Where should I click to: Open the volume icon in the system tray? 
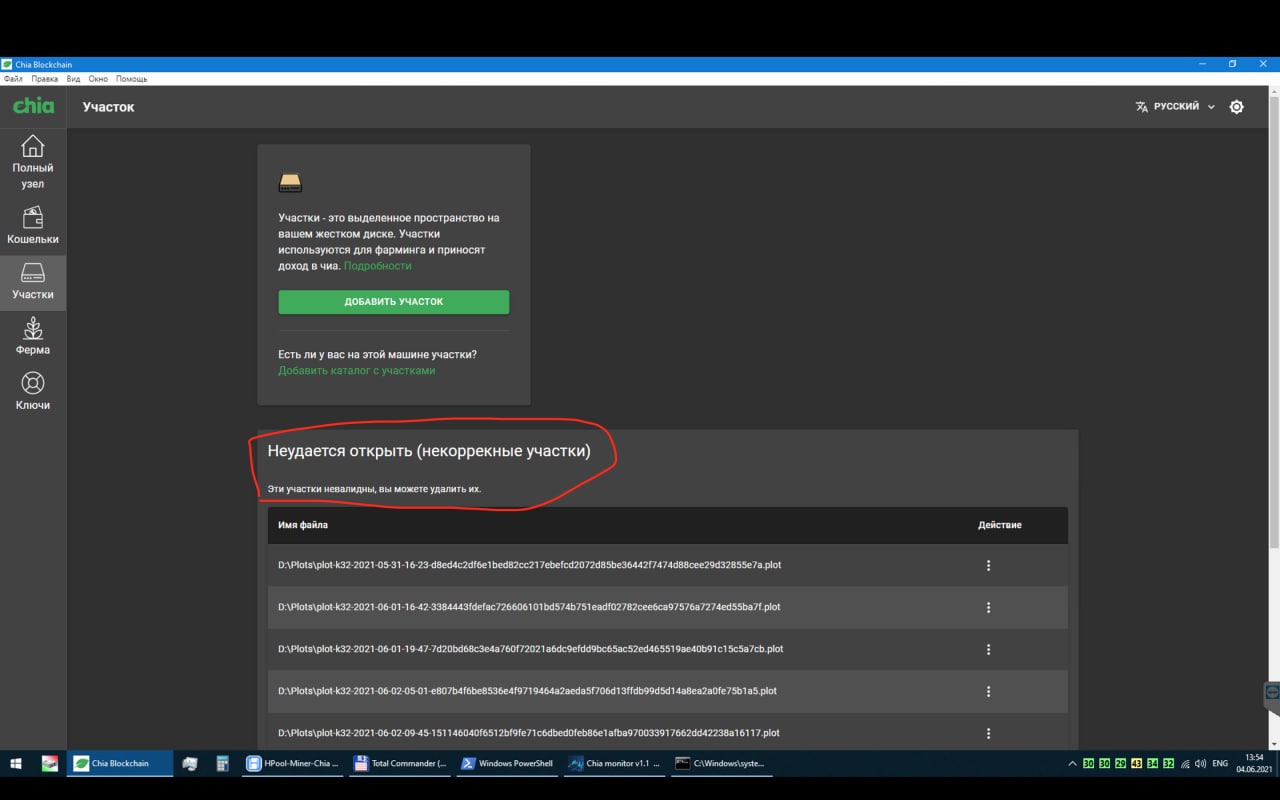pos(1200,763)
